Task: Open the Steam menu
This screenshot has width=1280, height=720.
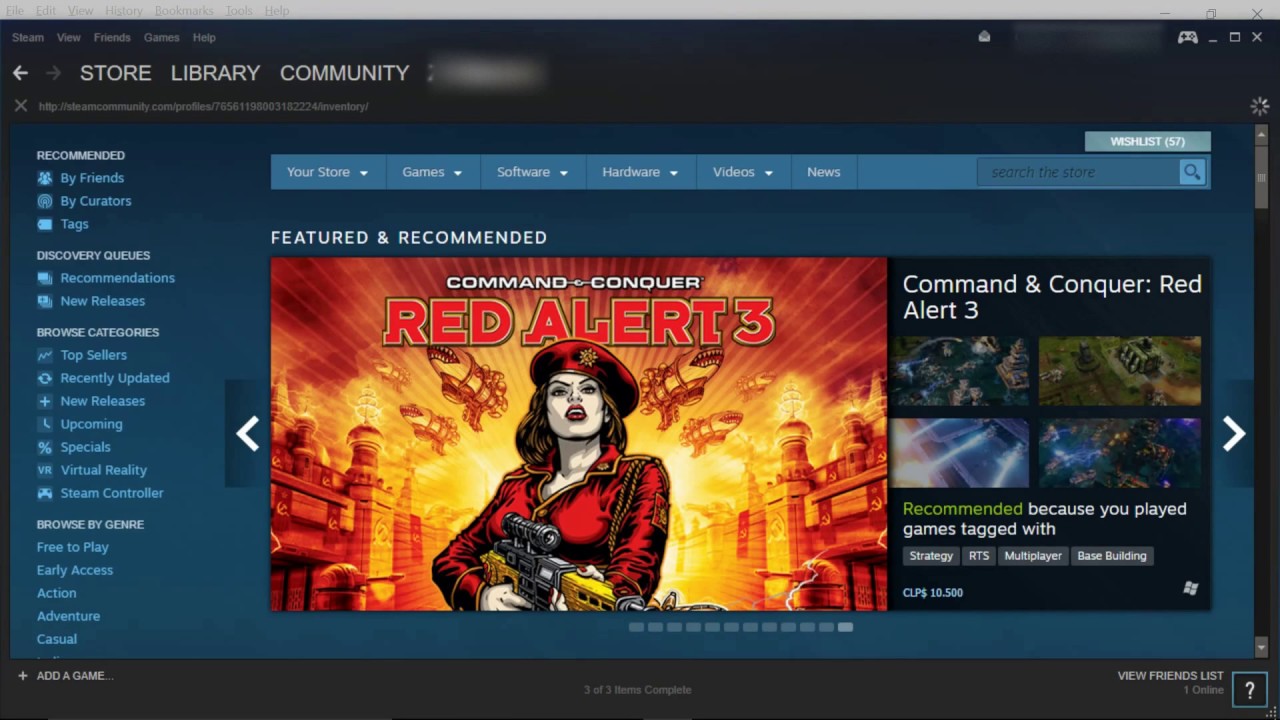Action: point(28,37)
